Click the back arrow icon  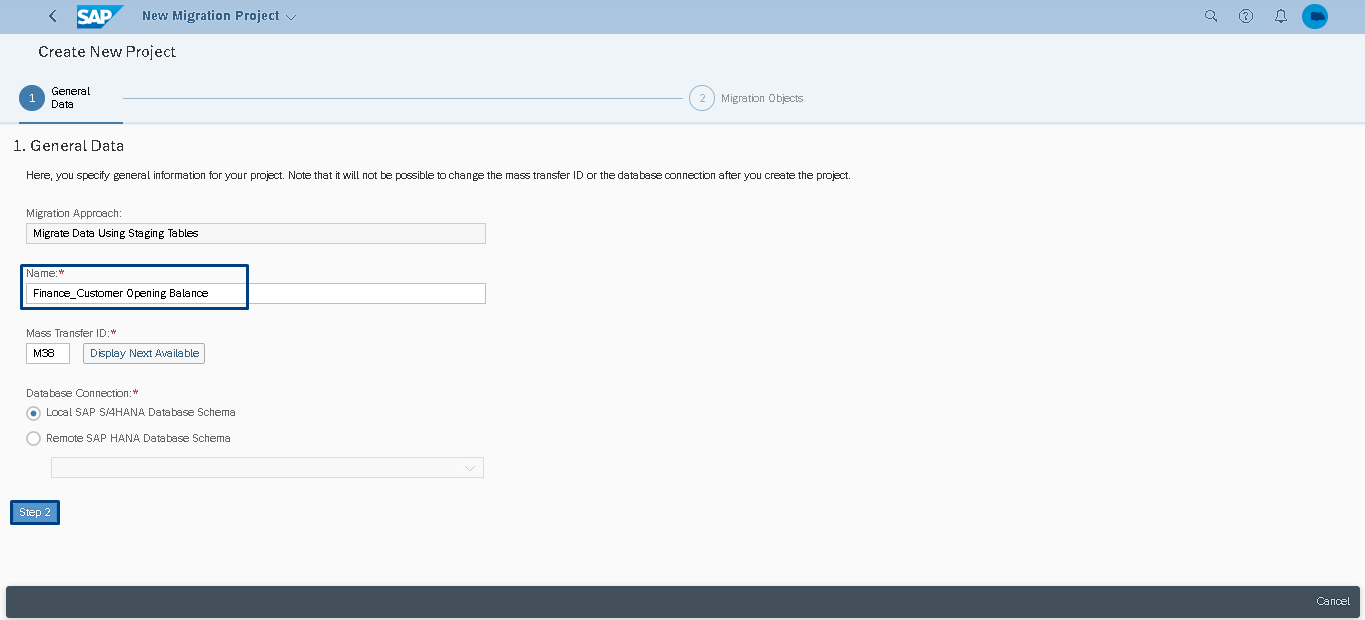53,16
